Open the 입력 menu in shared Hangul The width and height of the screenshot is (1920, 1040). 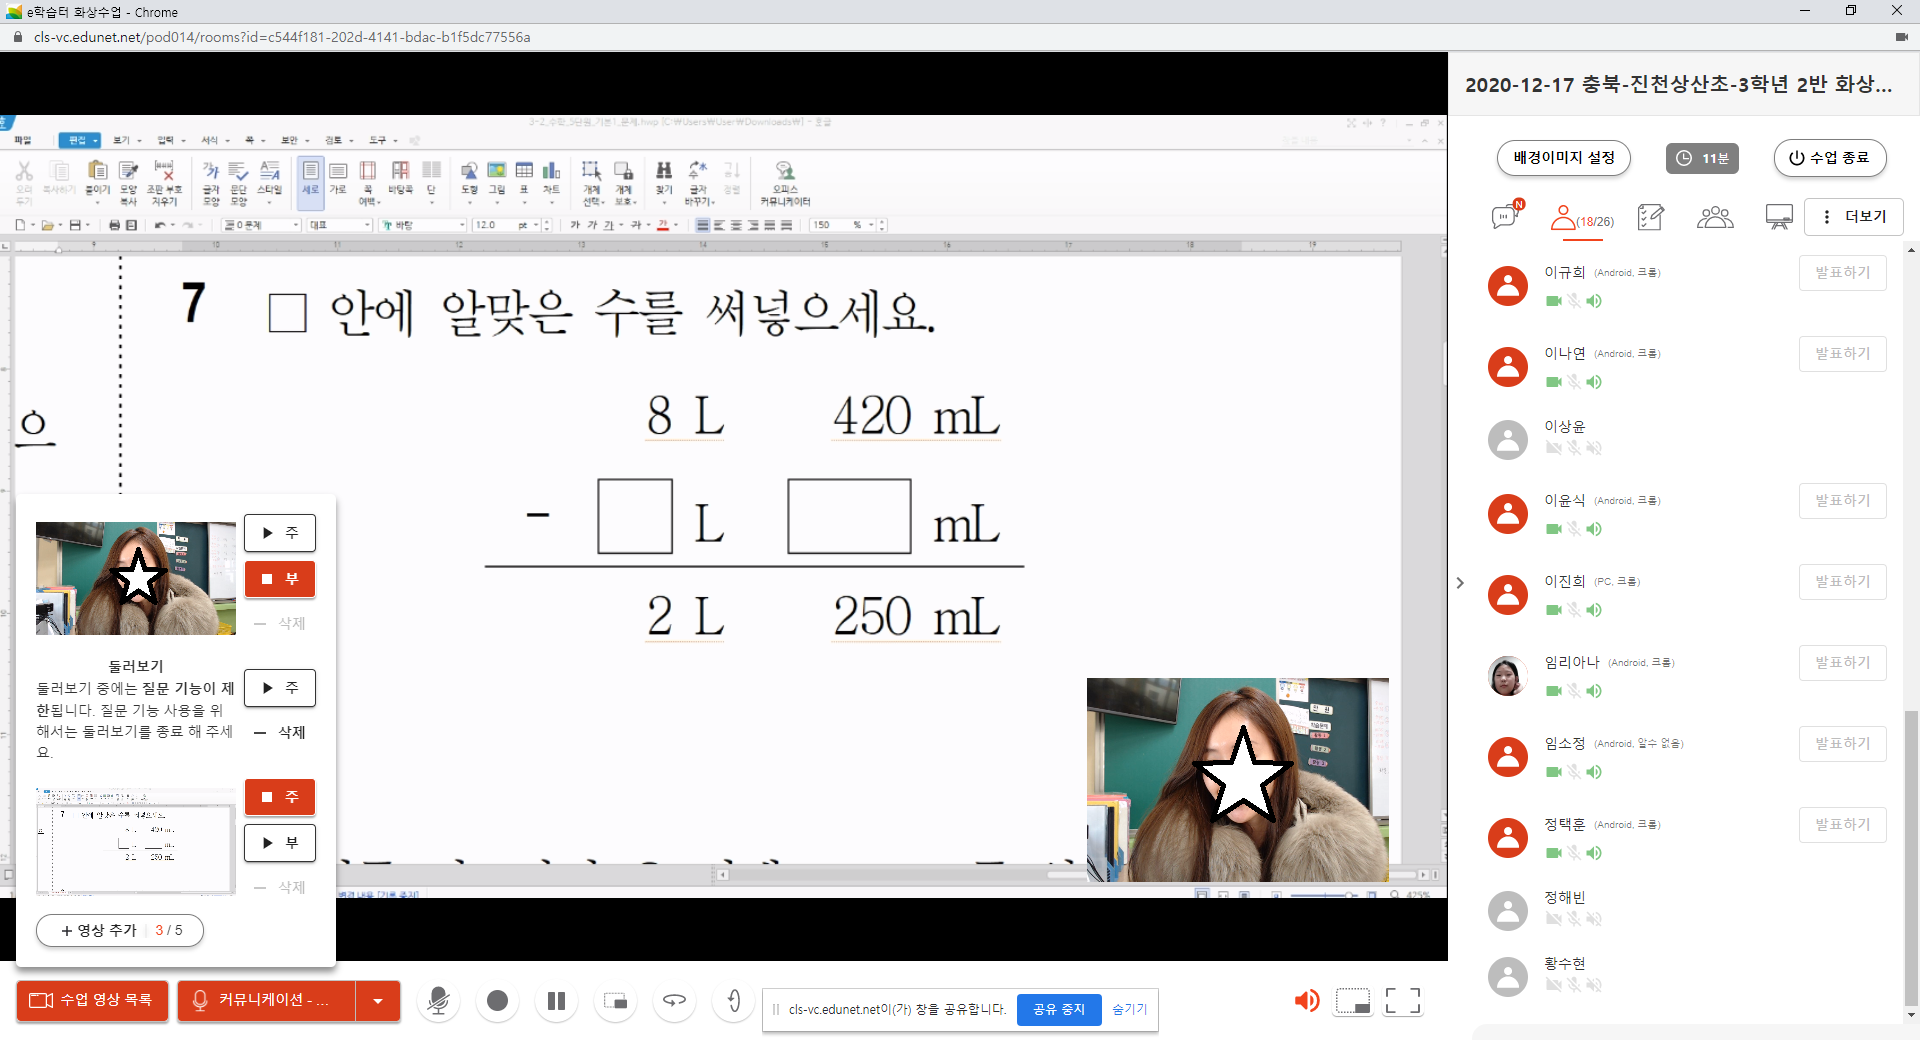tap(170, 140)
